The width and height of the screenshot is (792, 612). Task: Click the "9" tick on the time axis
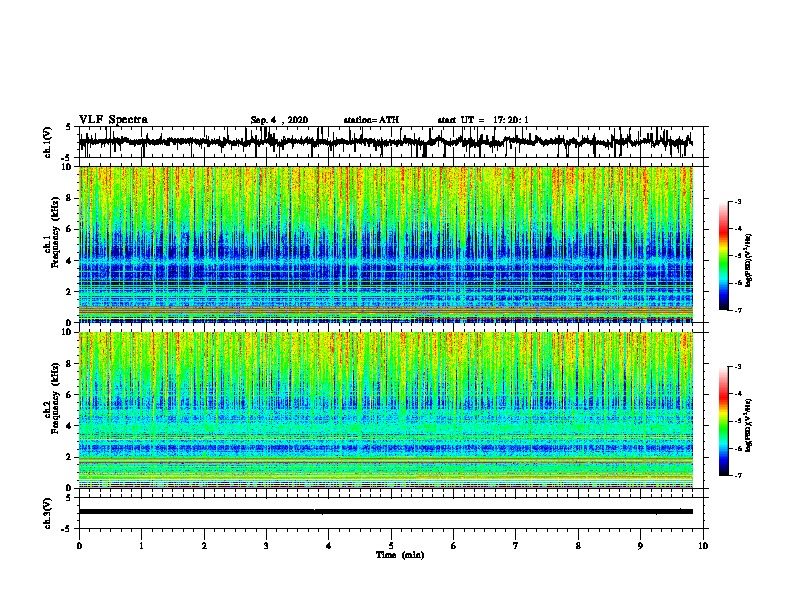(x=640, y=546)
